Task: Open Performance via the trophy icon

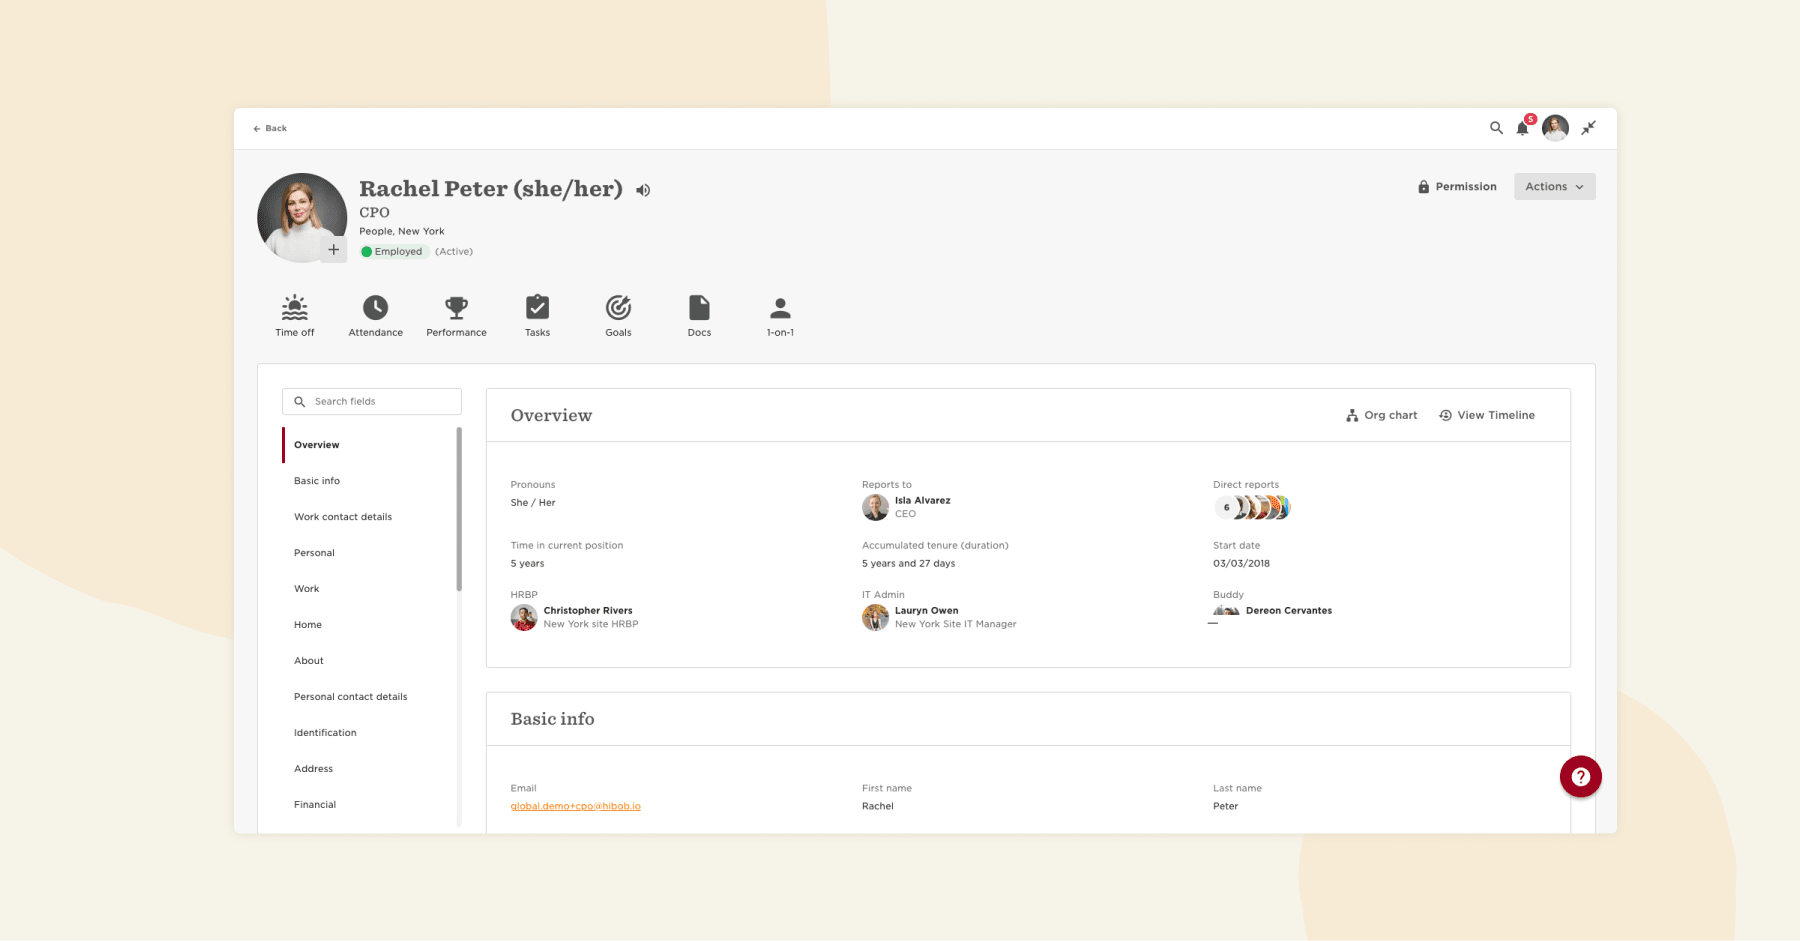Action: (x=456, y=309)
